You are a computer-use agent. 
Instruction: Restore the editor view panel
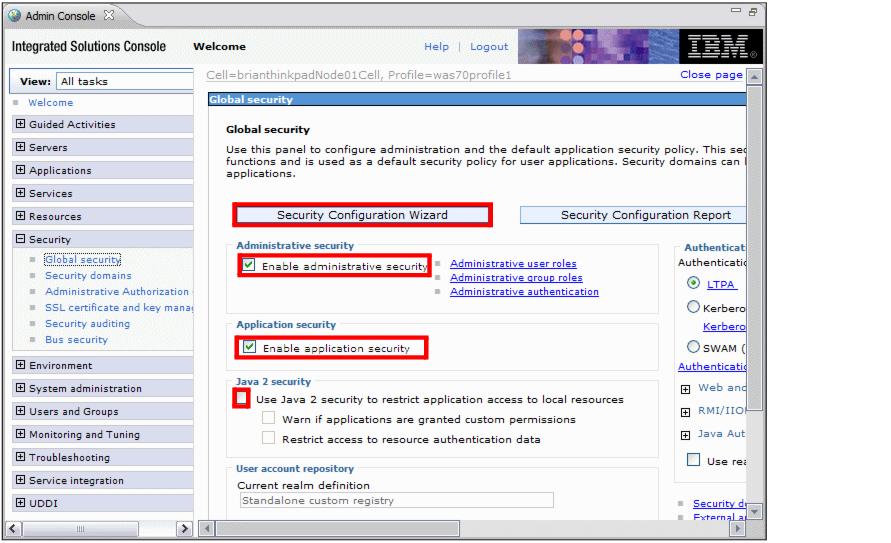tap(753, 11)
